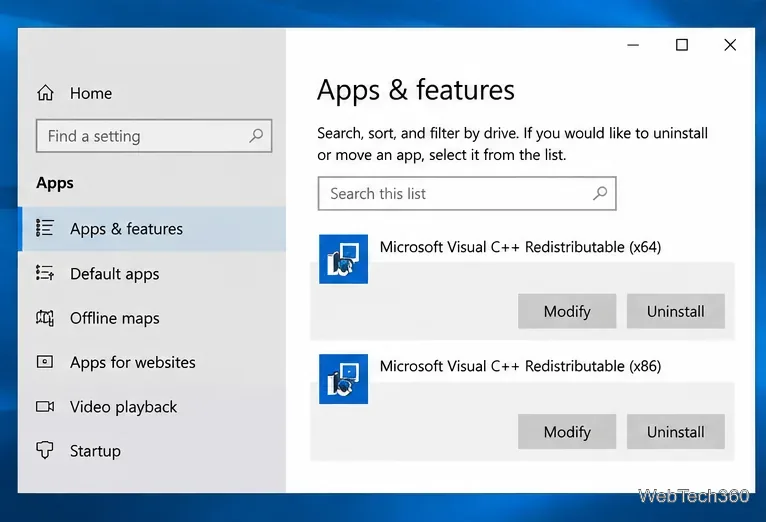This screenshot has height=522, width=766.
Task: Maximize the Settings window
Action: (682, 45)
